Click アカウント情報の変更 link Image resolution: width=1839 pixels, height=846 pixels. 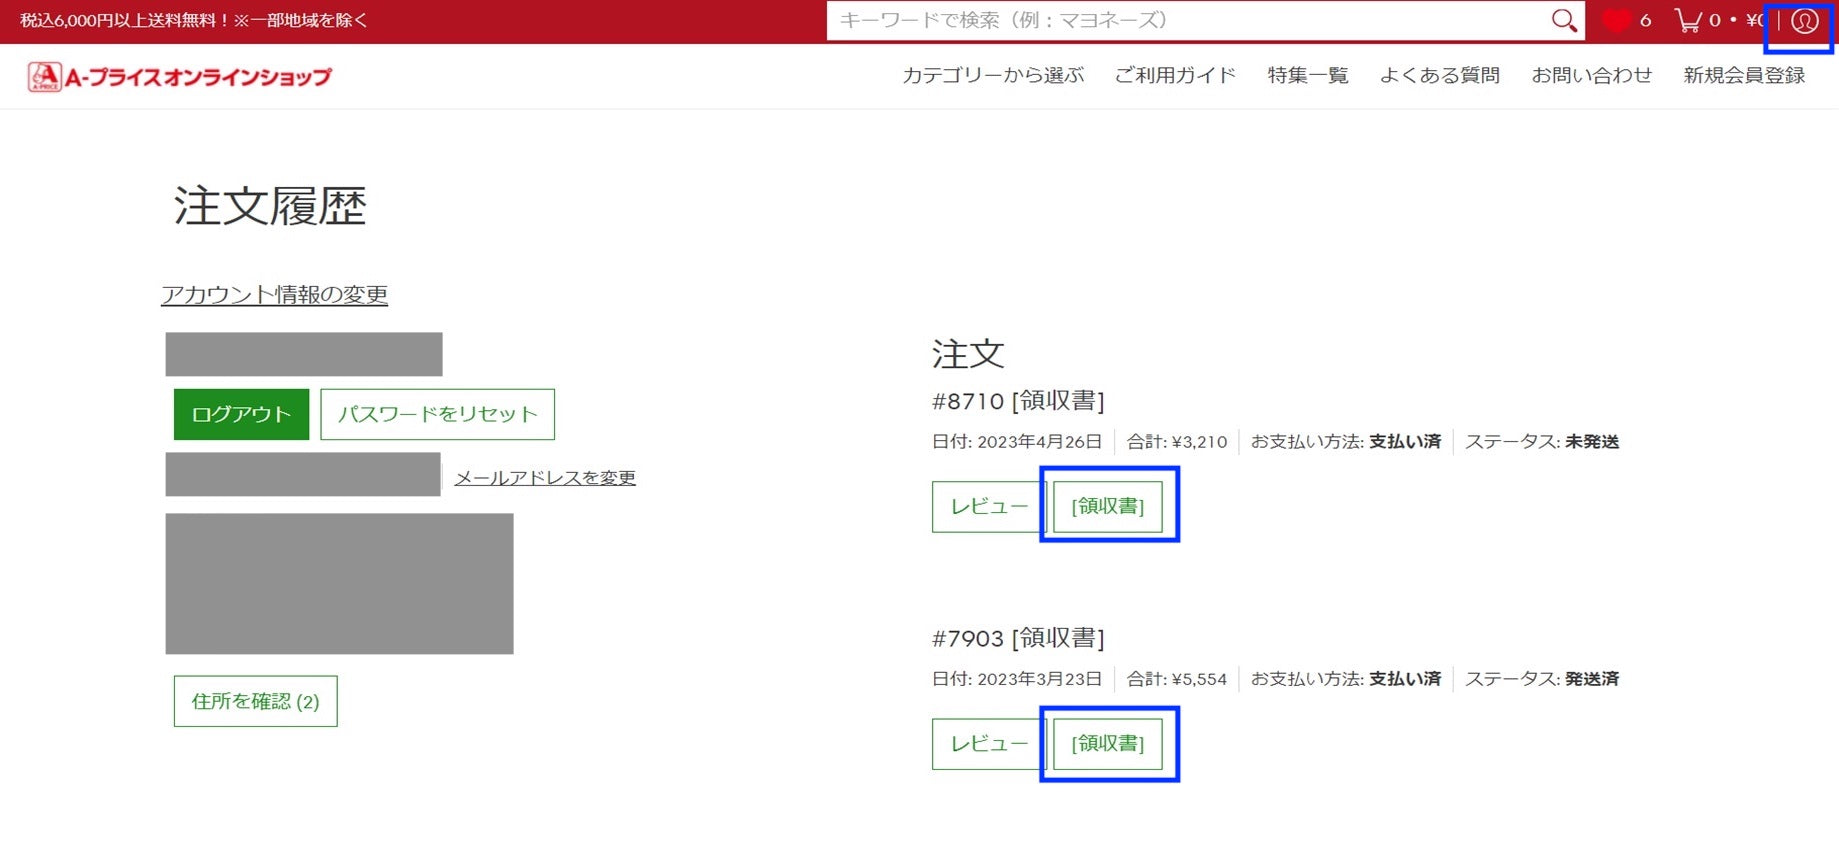[x=274, y=295]
